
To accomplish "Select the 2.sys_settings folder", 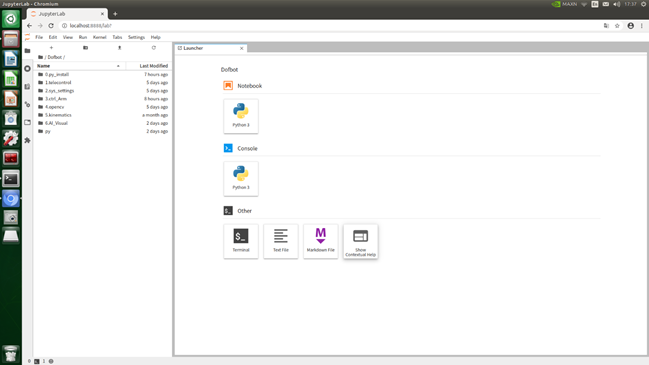I will click(102, 91).
